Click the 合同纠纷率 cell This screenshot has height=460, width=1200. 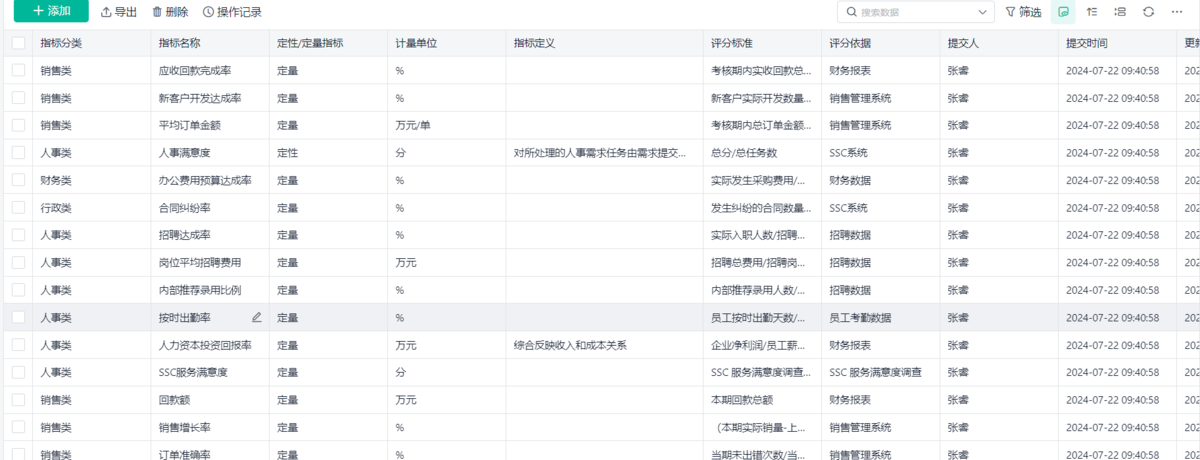tap(210, 208)
